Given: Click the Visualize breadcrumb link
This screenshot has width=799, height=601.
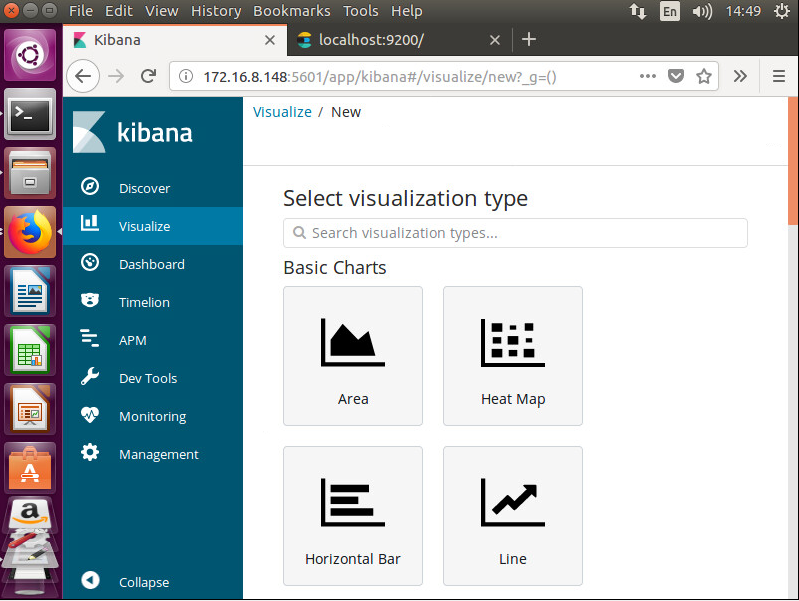Looking at the screenshot, I should click(x=282, y=112).
